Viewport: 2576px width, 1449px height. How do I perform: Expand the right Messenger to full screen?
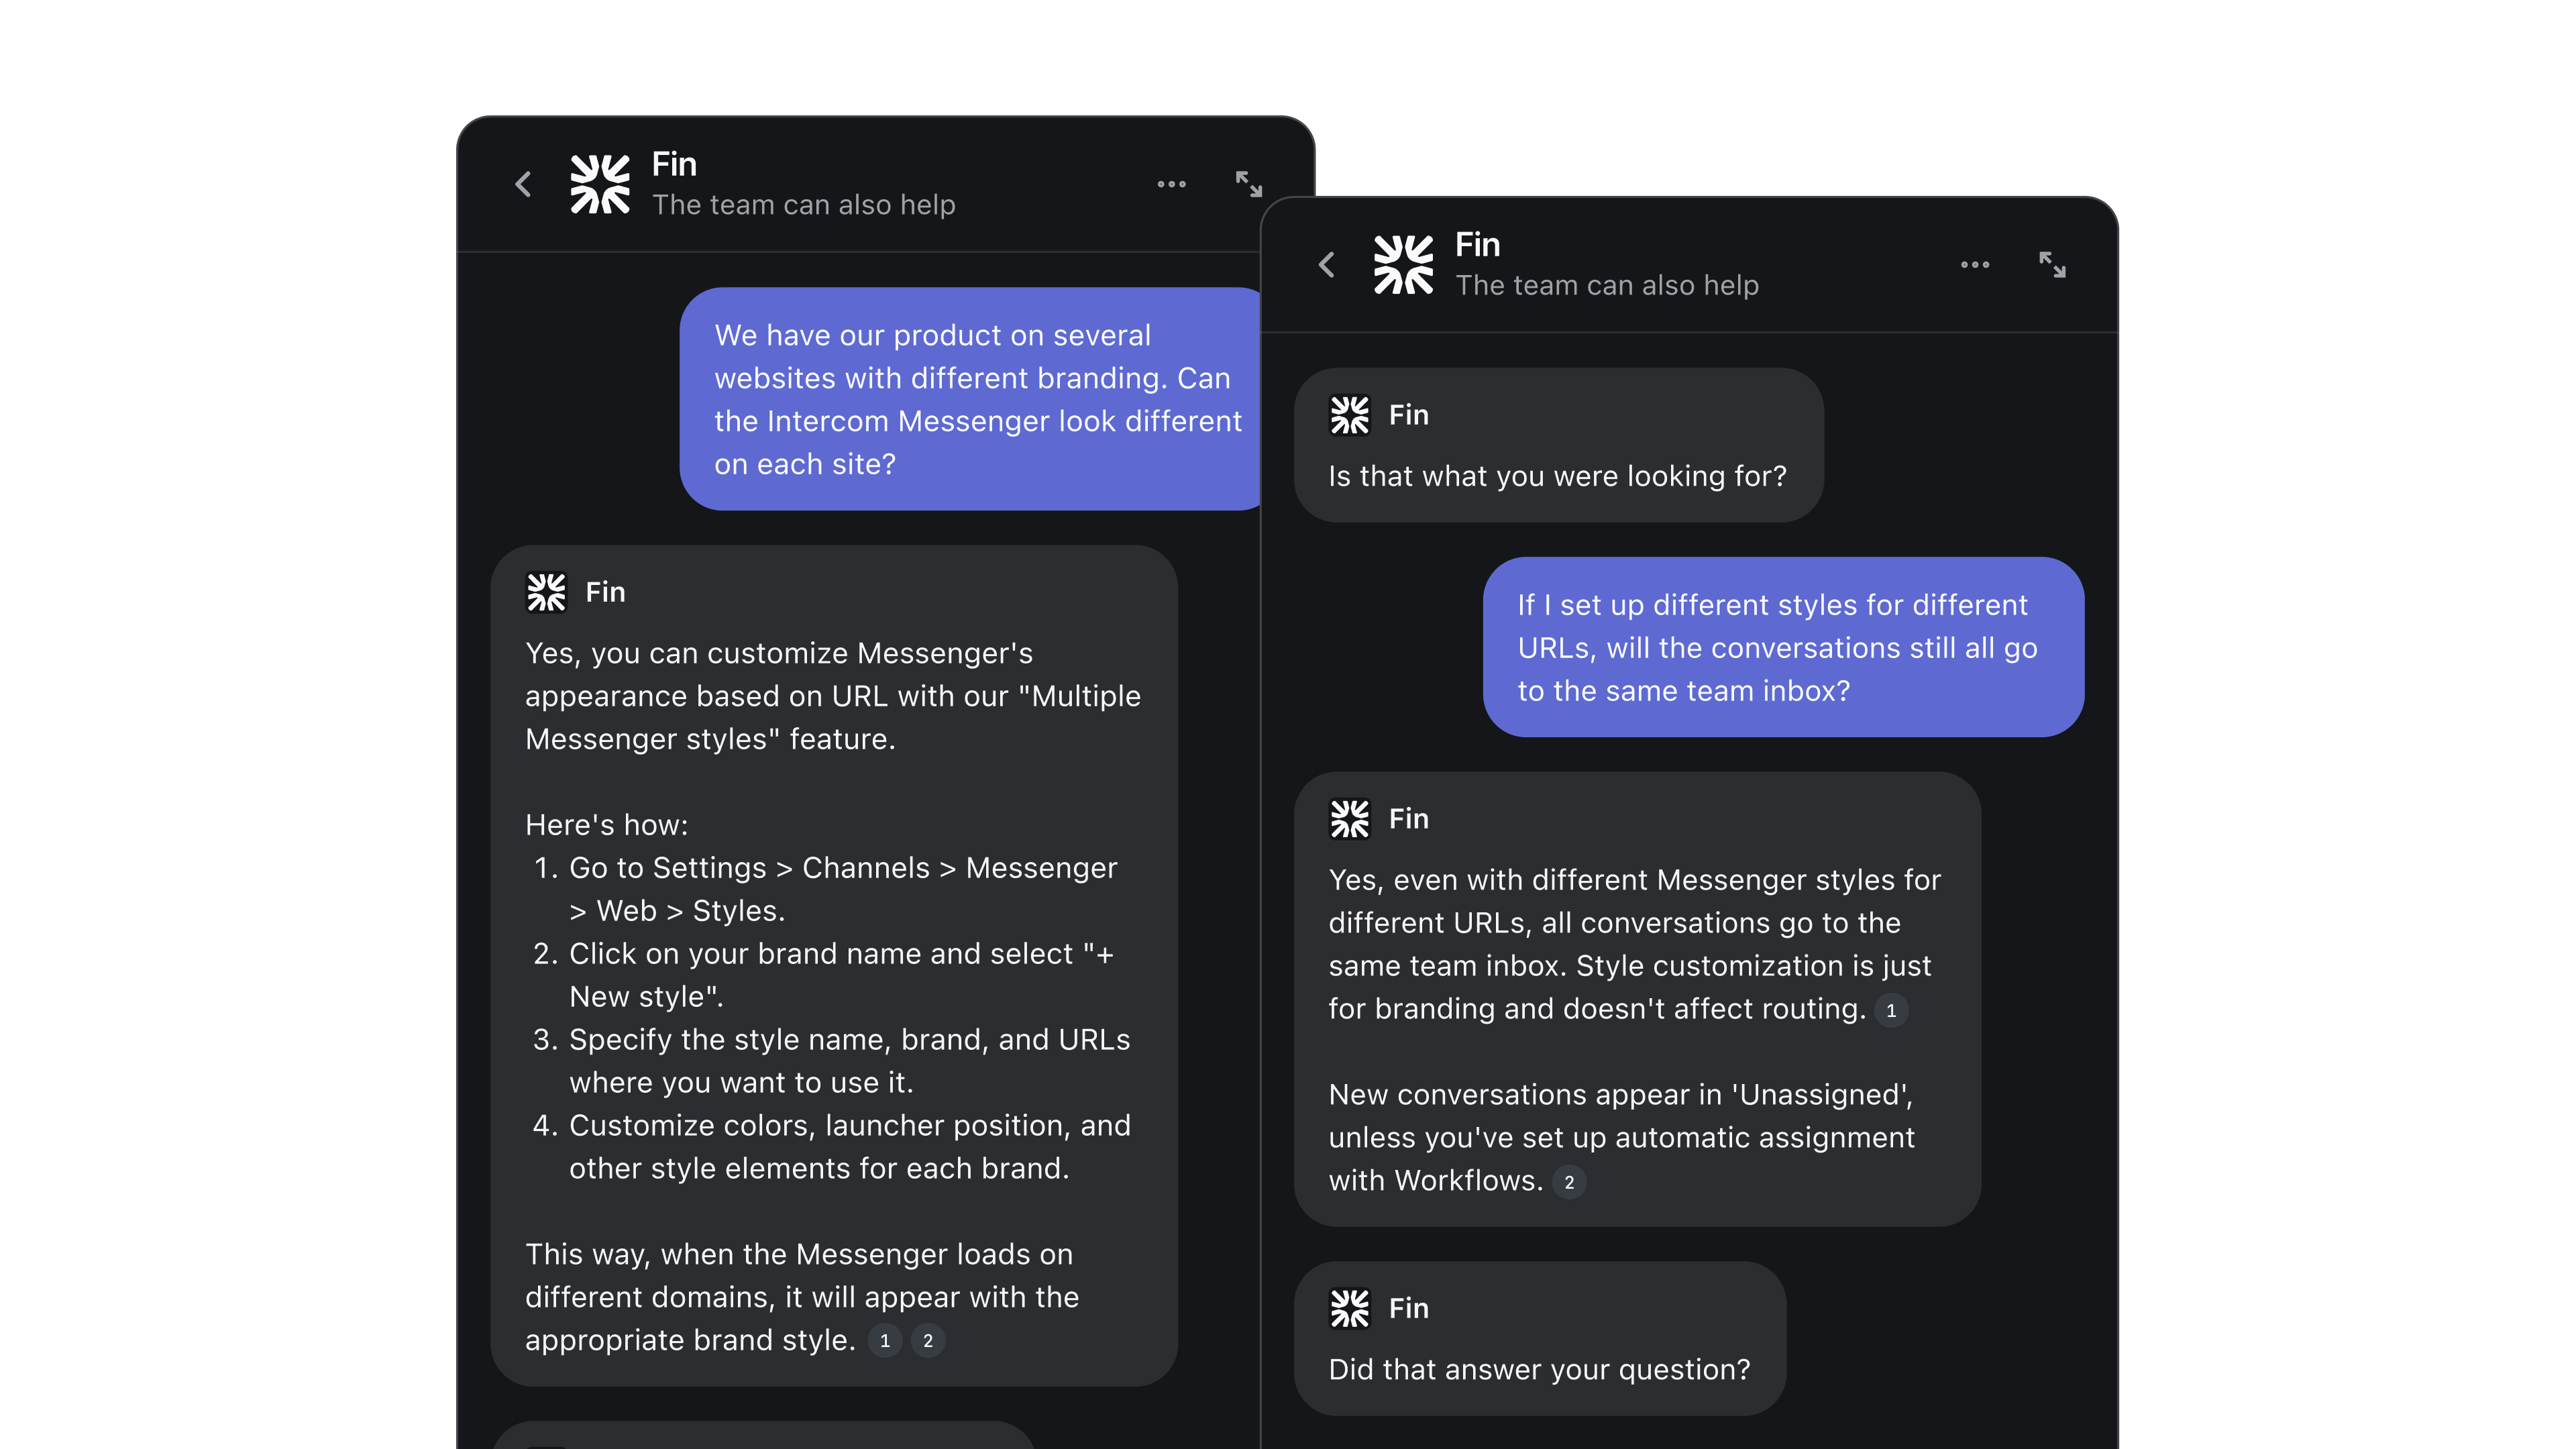click(x=2053, y=264)
